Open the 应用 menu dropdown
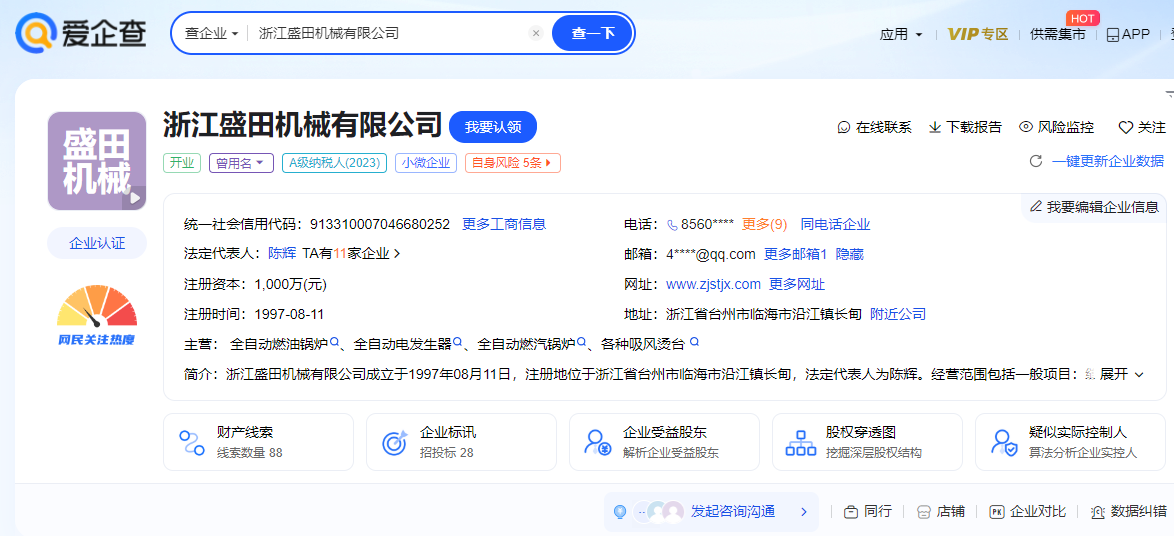 click(901, 34)
